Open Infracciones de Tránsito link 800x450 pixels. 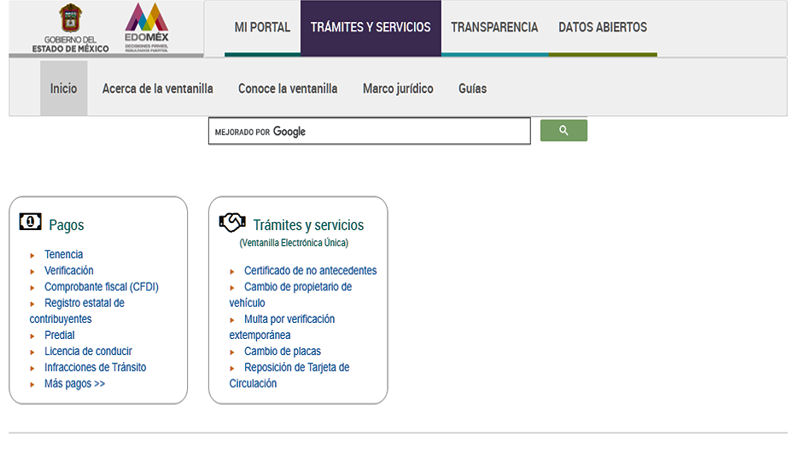click(x=95, y=367)
